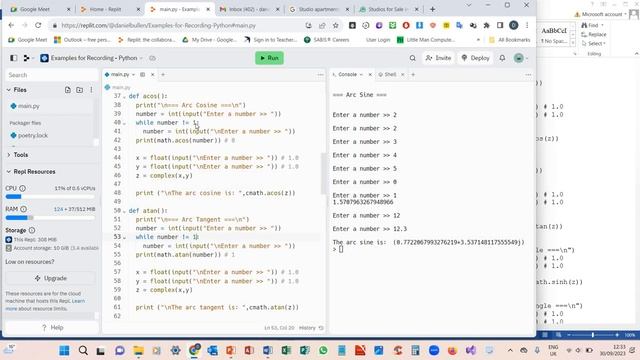This screenshot has height=360, width=640.
Task: Open the Examples for Recording - Python project dropdown
Action: pyautogui.click(x=91, y=58)
